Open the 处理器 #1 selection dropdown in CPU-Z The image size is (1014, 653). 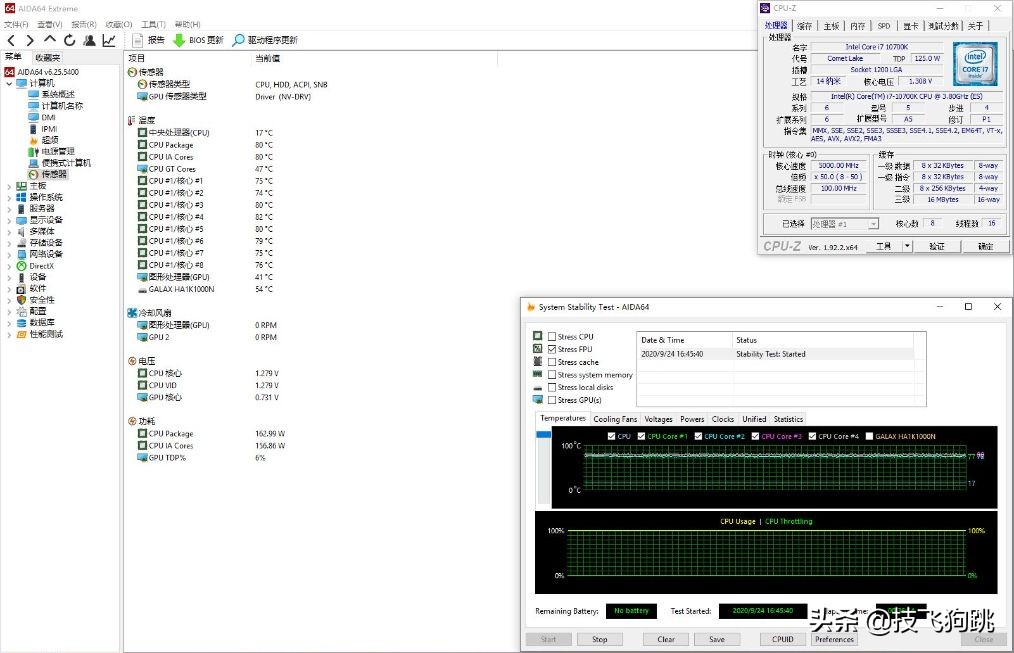click(x=873, y=225)
